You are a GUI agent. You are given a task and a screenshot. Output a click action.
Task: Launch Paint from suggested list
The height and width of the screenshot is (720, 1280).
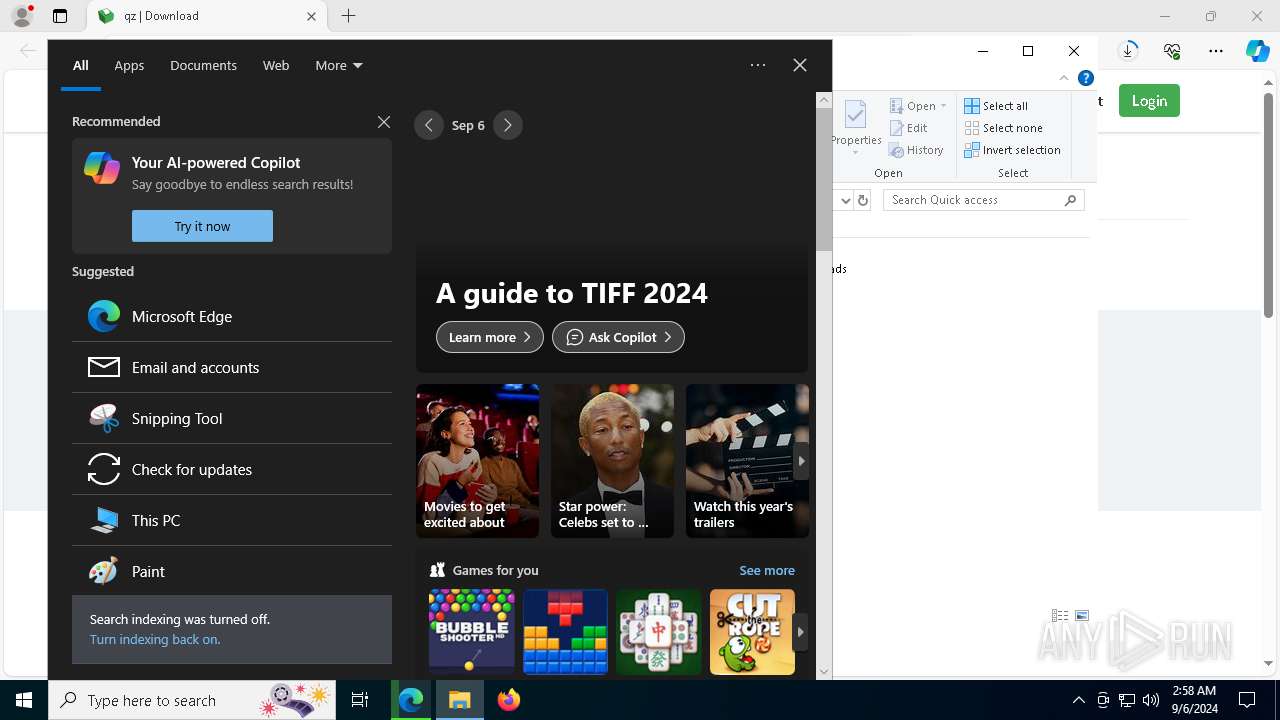[232, 571]
